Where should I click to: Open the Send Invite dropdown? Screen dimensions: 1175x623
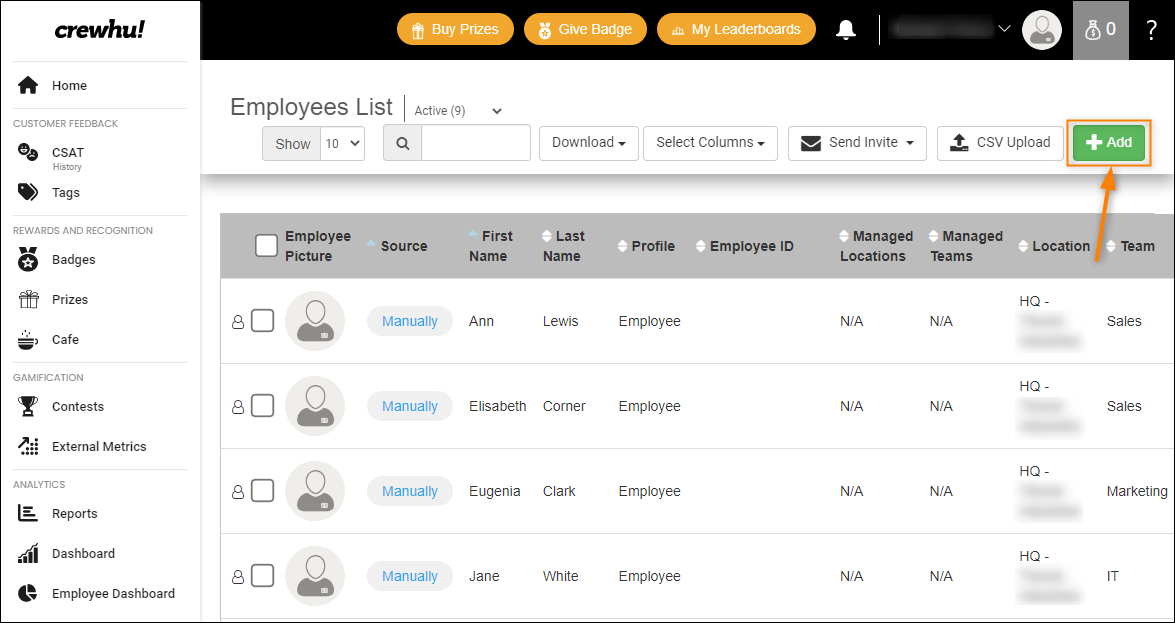(x=857, y=142)
